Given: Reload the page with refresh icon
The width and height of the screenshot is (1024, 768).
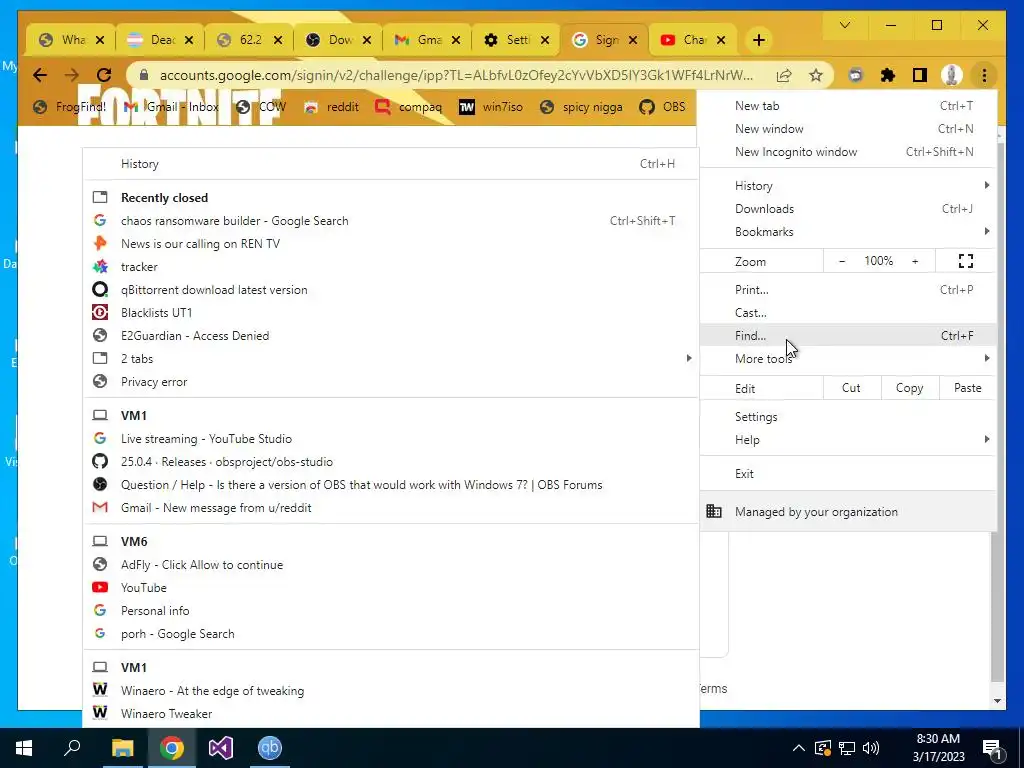Looking at the screenshot, I should (104, 75).
